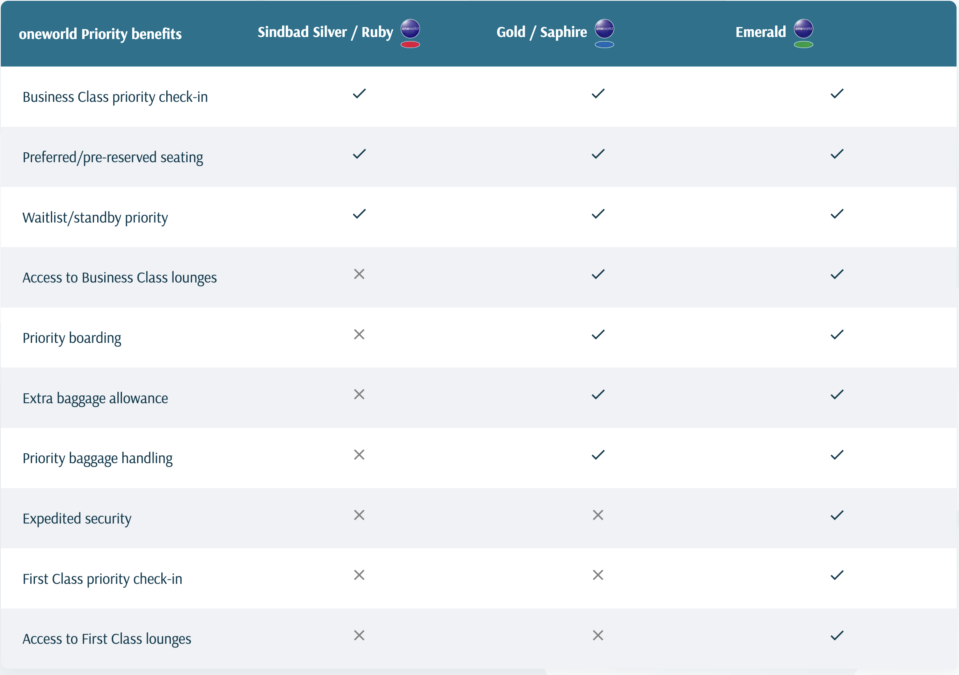Click Ruby checkmark for Business Class priority check-in
Viewport: 959px width, 675px height.
pyautogui.click(x=359, y=94)
